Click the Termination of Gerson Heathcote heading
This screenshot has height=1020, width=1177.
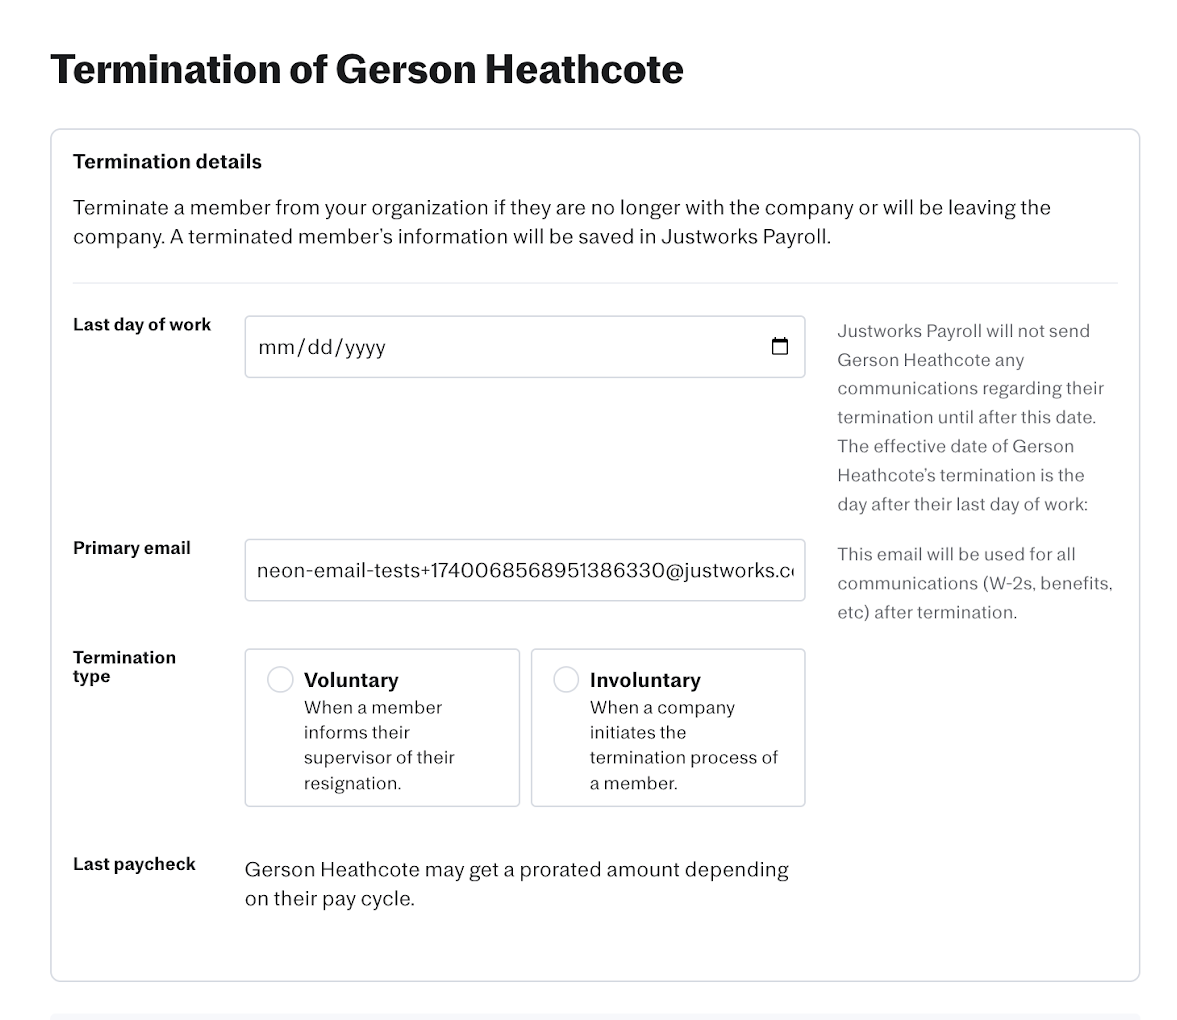pos(367,69)
